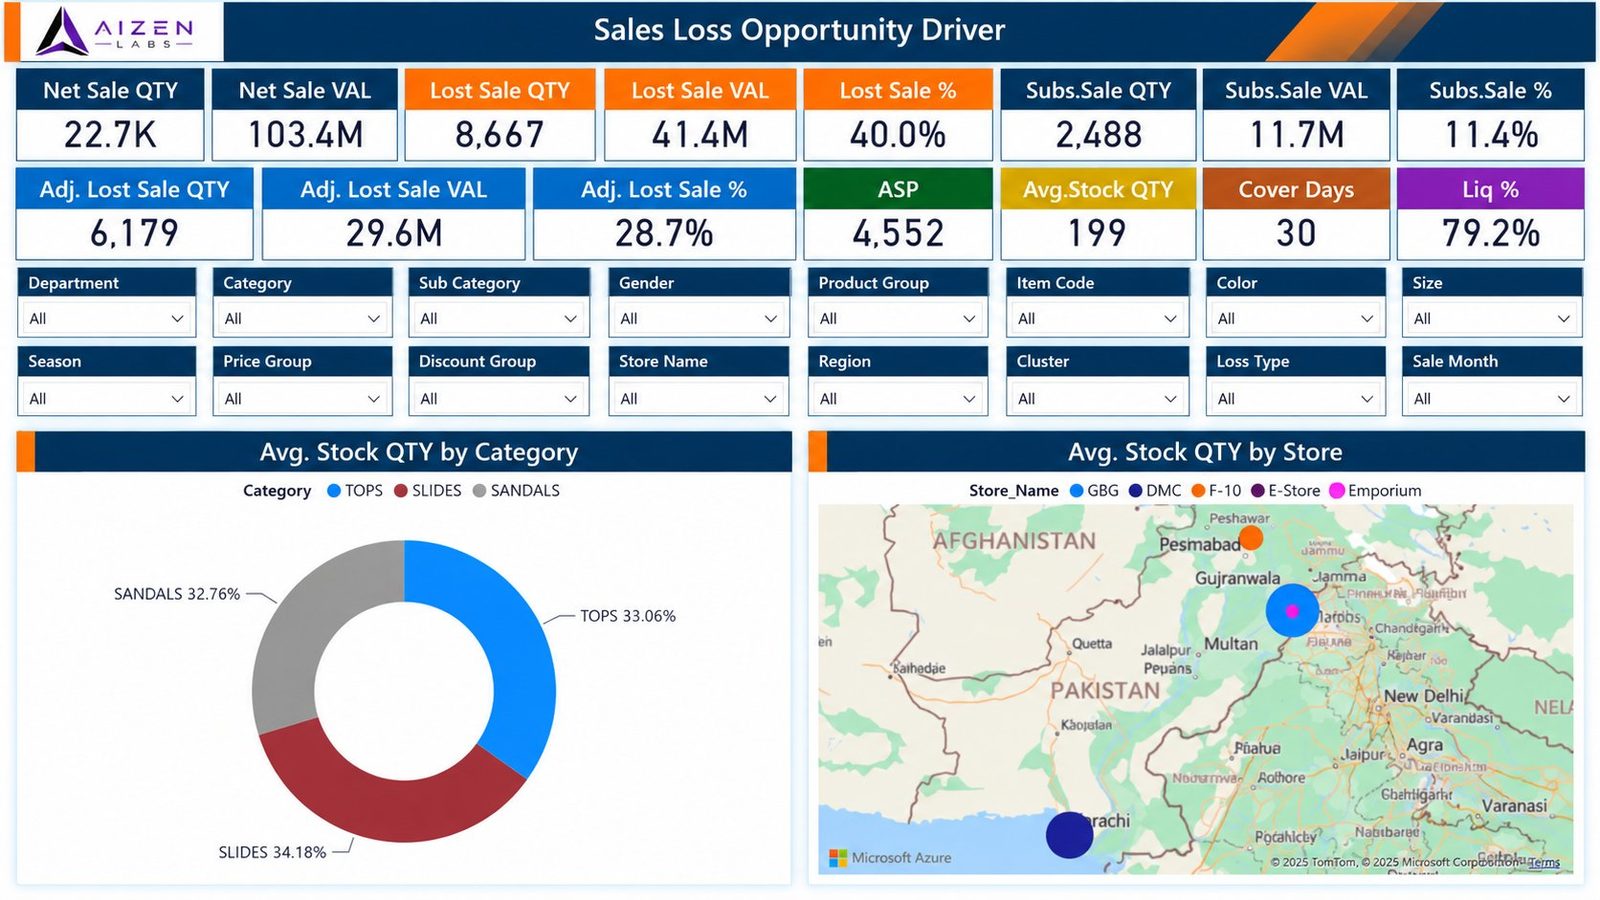Click the dark blue Karachi map bubble
This screenshot has height=900, width=1600.
click(x=1069, y=834)
